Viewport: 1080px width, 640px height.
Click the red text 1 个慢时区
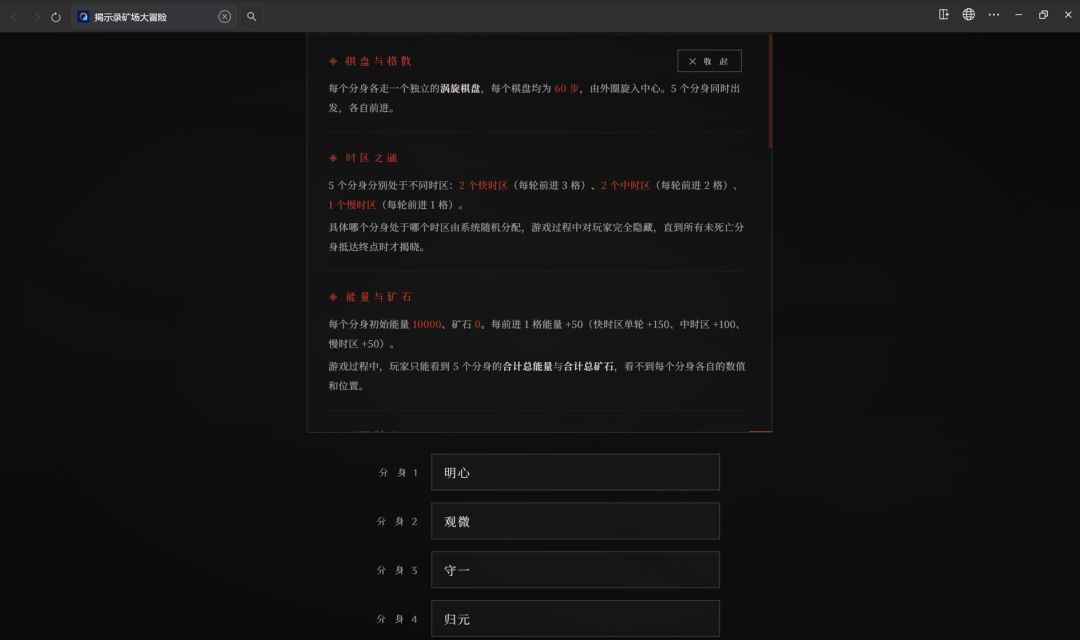point(352,205)
